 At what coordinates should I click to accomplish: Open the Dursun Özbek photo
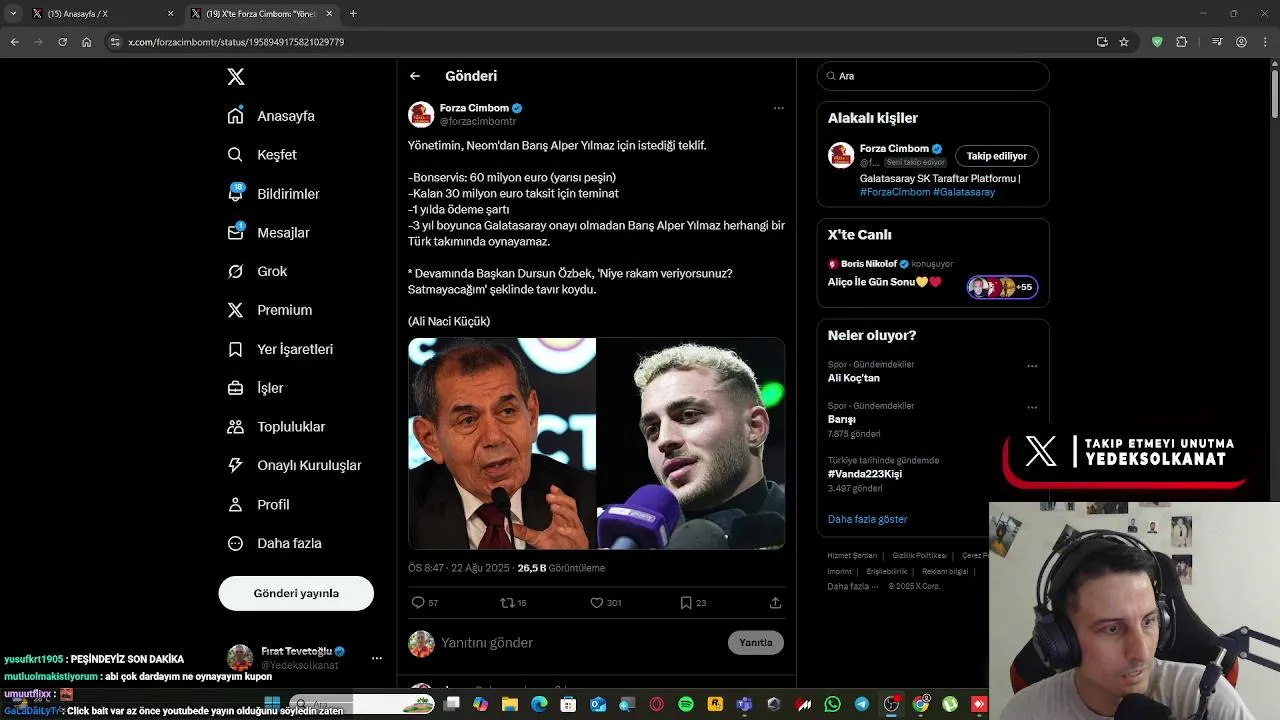[502, 444]
